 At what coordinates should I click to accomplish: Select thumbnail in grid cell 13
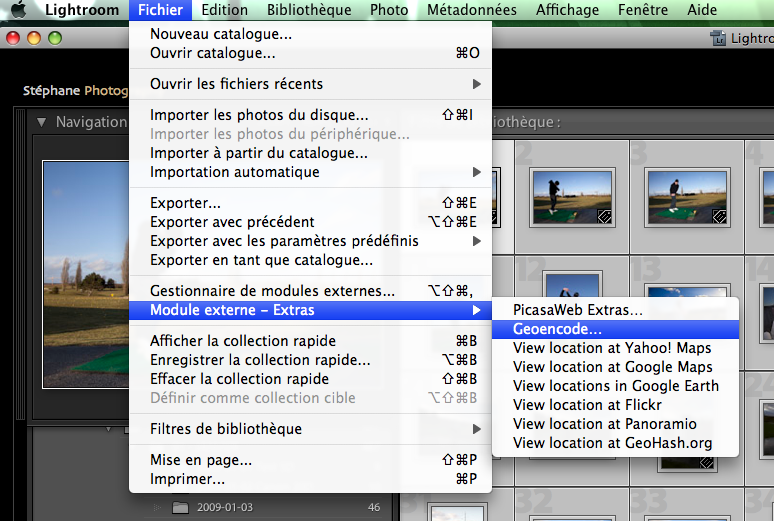[x=687, y=291]
